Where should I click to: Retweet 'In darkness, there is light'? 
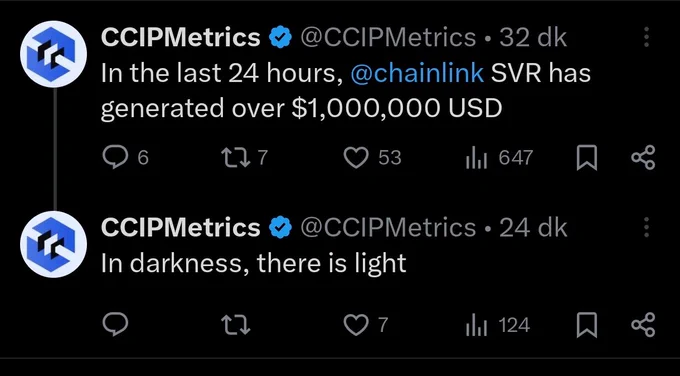(x=236, y=325)
